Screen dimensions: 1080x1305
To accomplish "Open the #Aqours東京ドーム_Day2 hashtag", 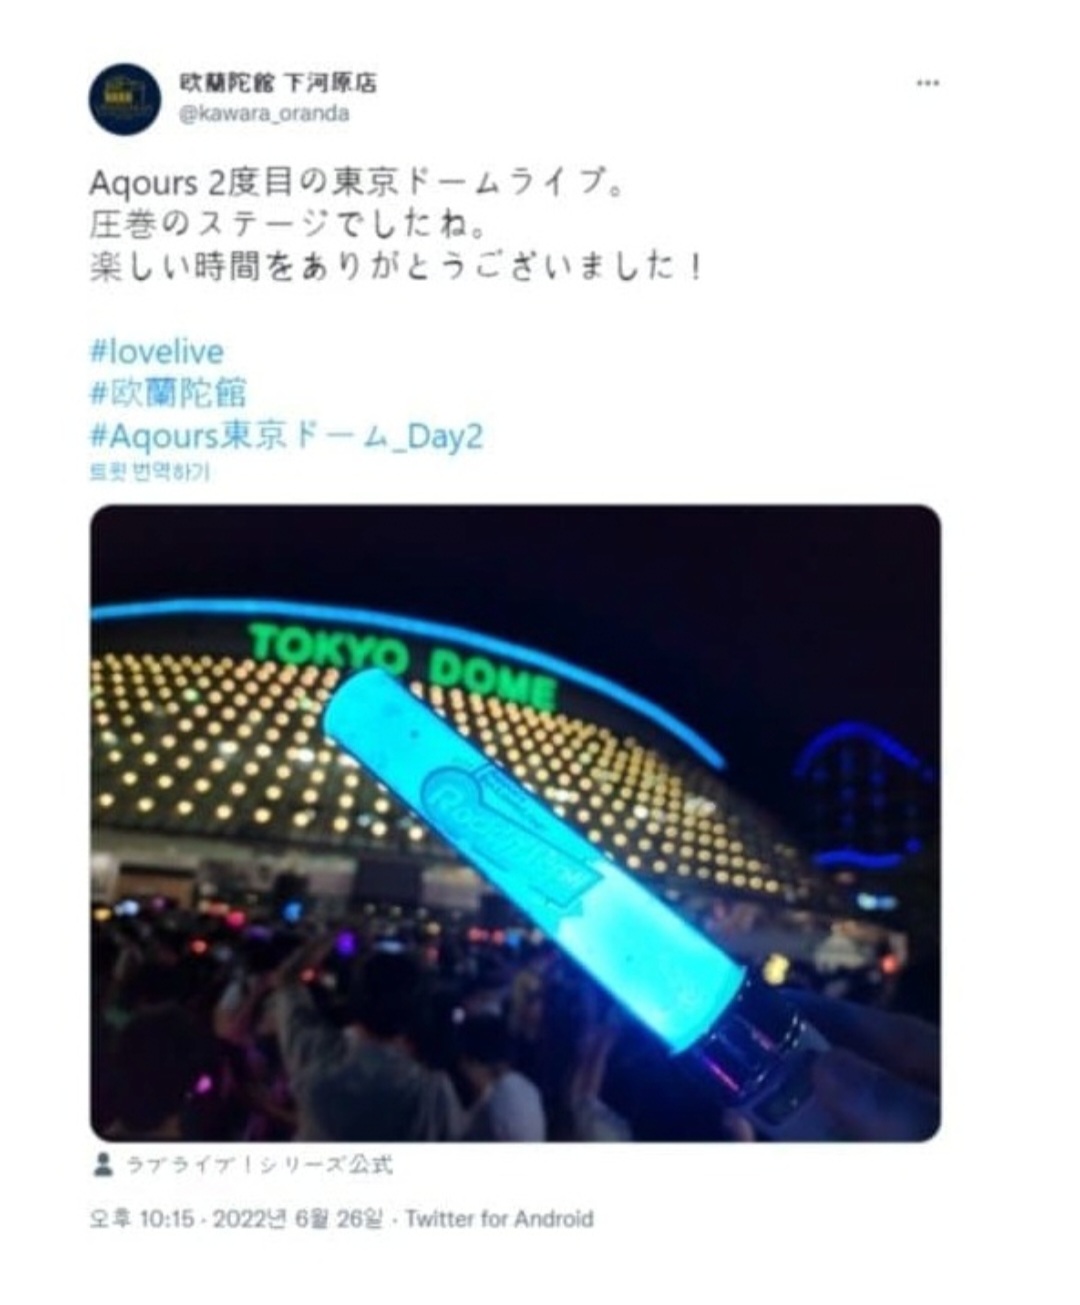I will pos(286,436).
